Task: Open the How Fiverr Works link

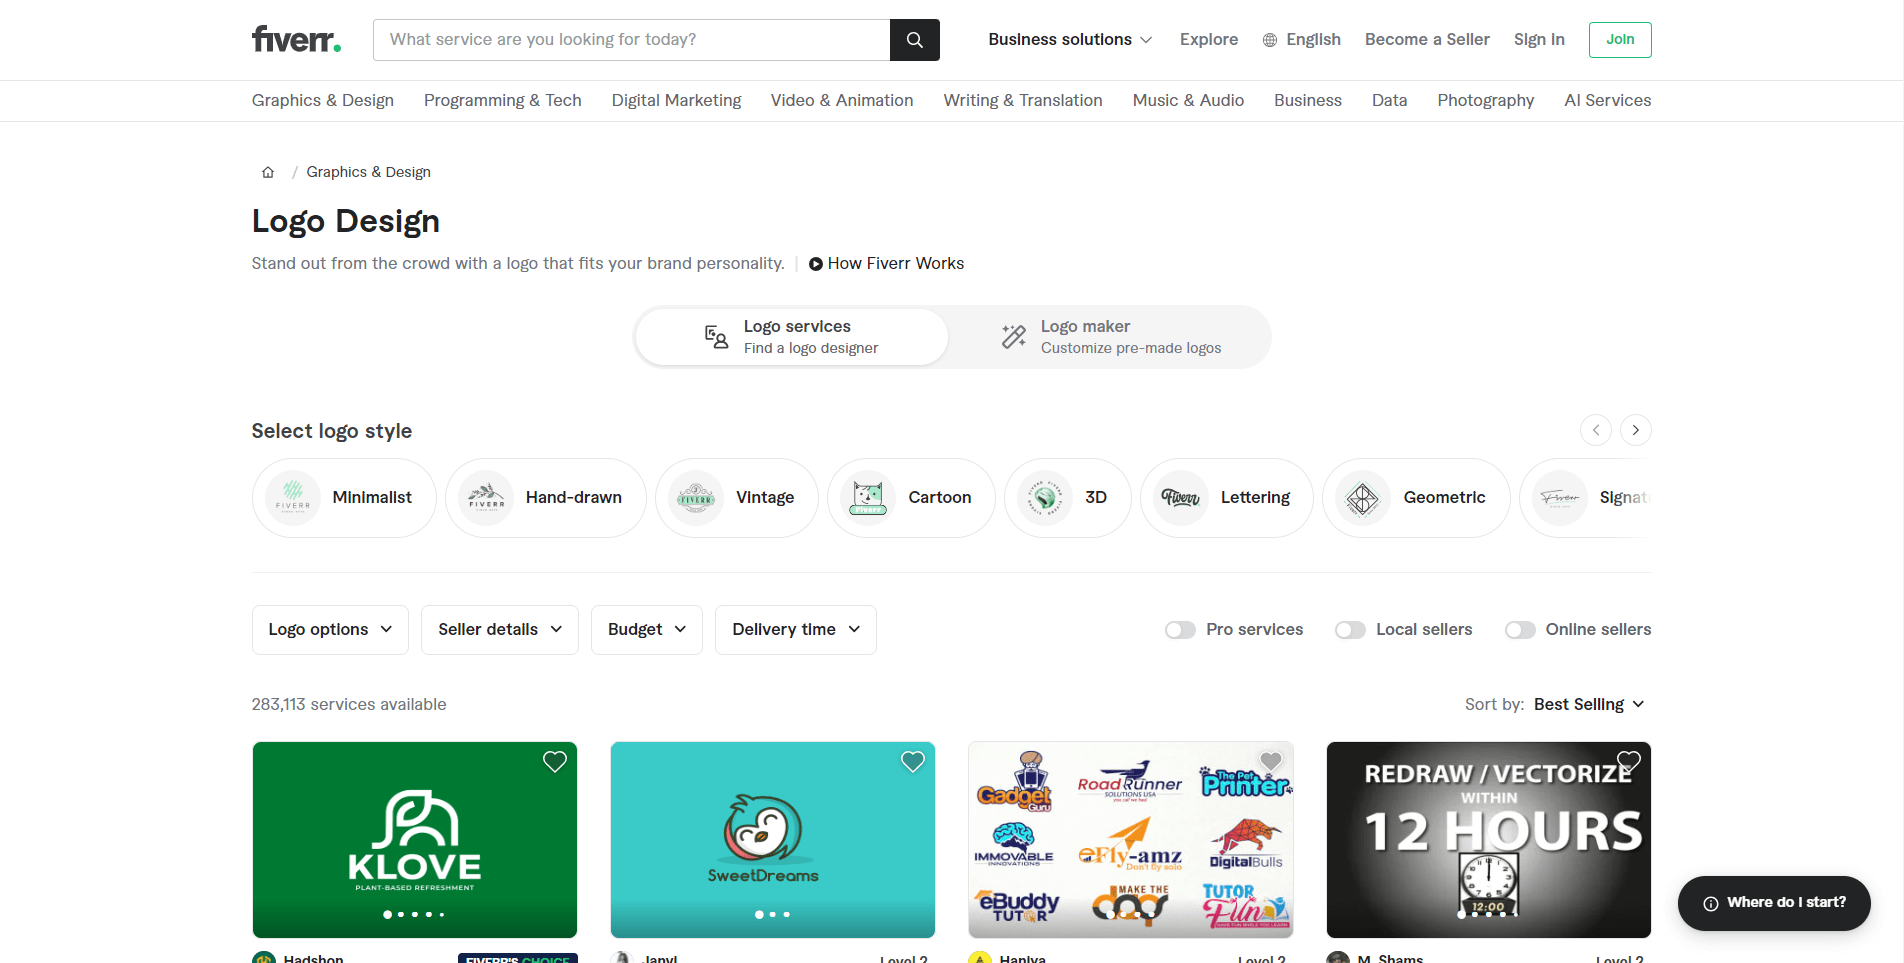Action: pos(886,264)
